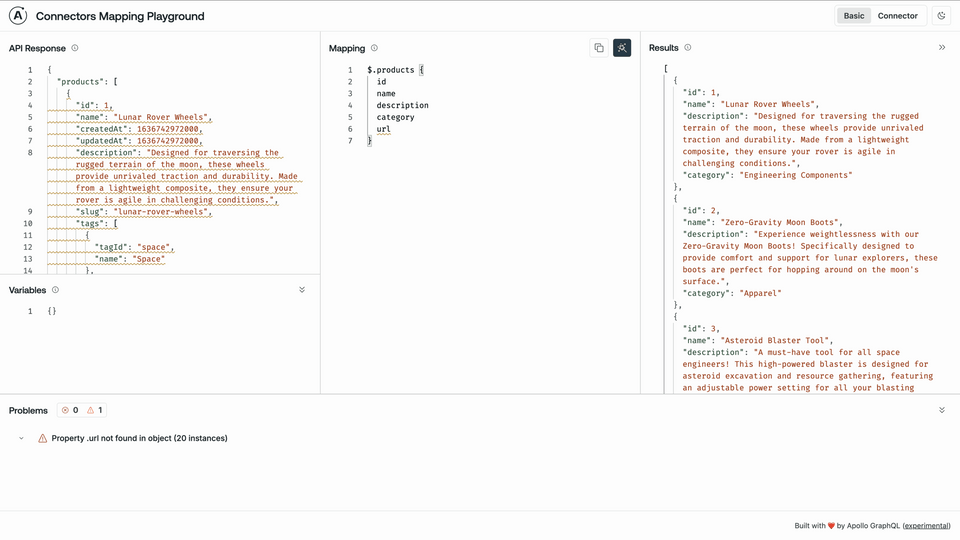Click the url line in Mapping editor

[383, 129]
